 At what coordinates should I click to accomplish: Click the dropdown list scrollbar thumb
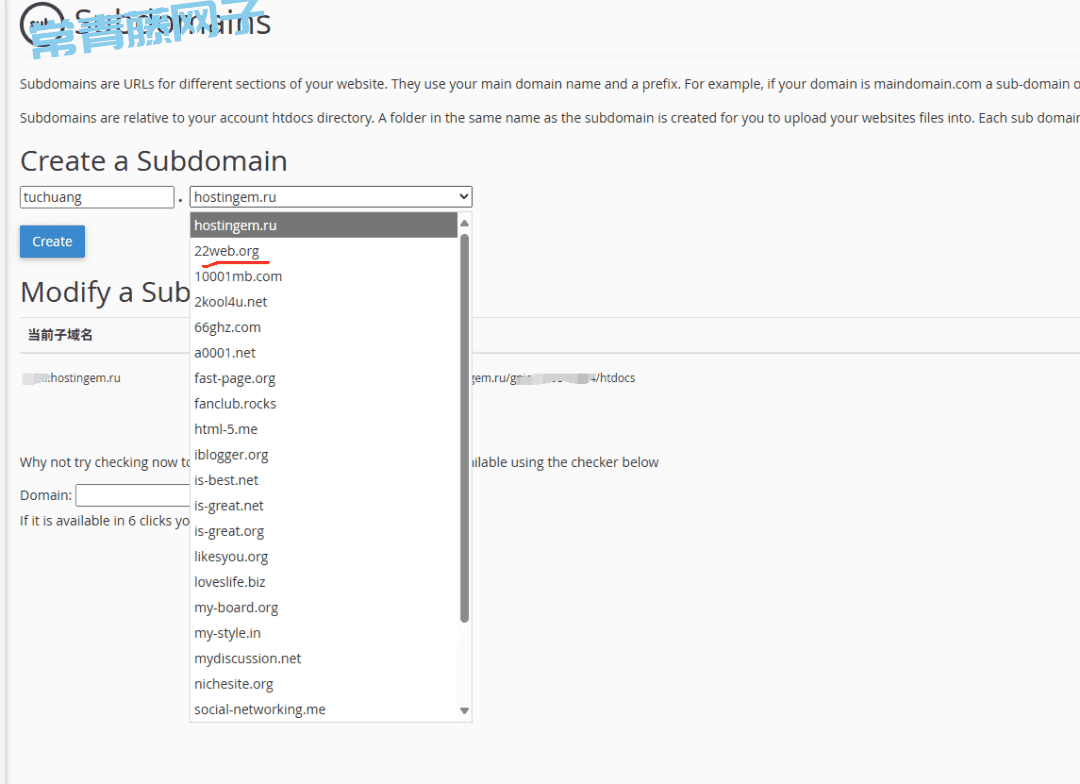point(464,428)
